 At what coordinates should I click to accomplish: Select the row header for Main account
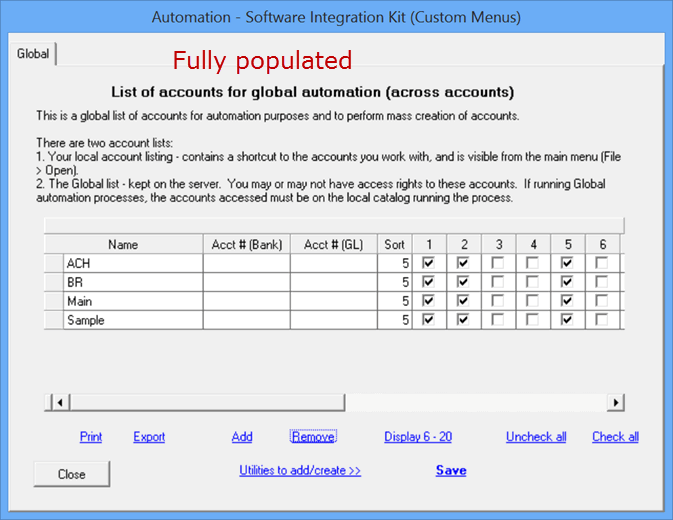tap(54, 301)
